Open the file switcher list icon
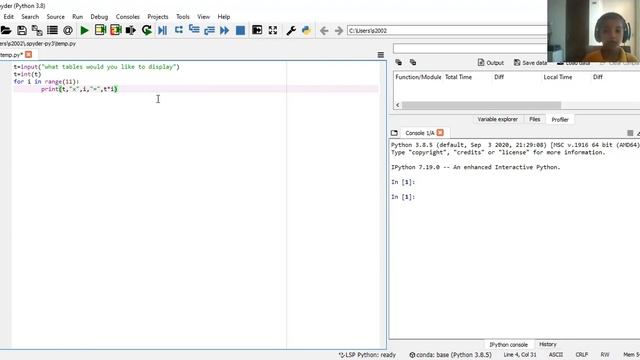The width and height of the screenshot is (640, 360). click(x=52, y=30)
